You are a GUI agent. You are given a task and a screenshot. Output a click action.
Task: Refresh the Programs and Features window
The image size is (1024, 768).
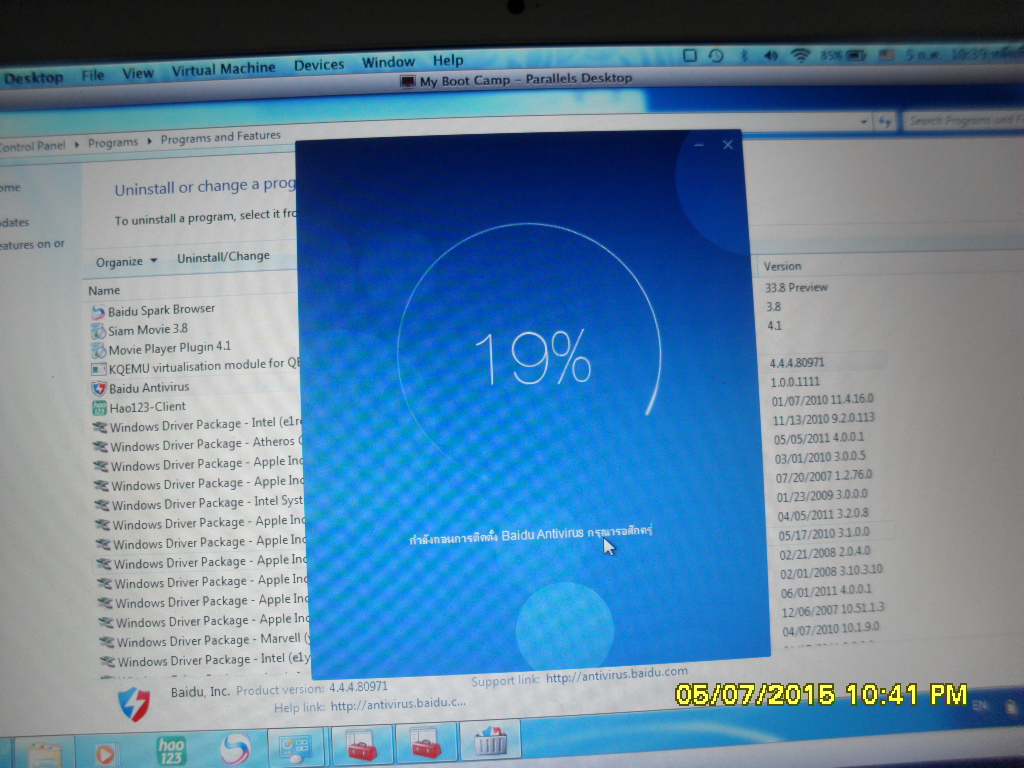click(x=886, y=121)
